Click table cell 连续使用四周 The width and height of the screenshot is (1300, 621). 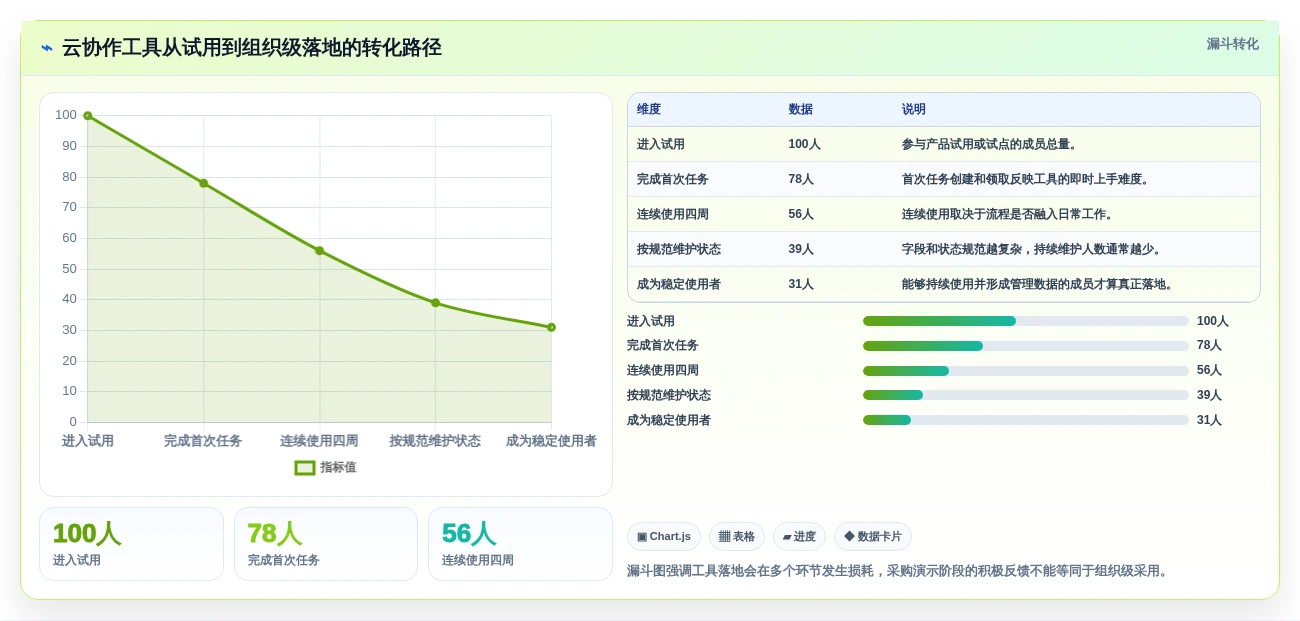click(x=673, y=214)
